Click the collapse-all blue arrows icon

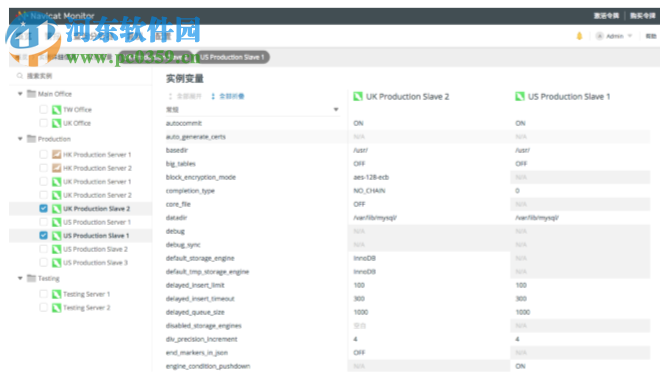coord(213,96)
